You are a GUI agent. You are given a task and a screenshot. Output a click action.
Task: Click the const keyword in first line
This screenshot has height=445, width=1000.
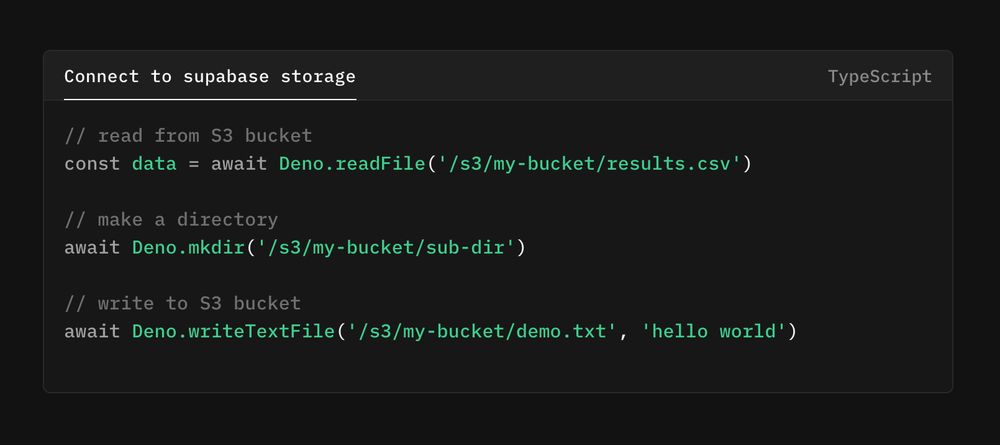92,164
